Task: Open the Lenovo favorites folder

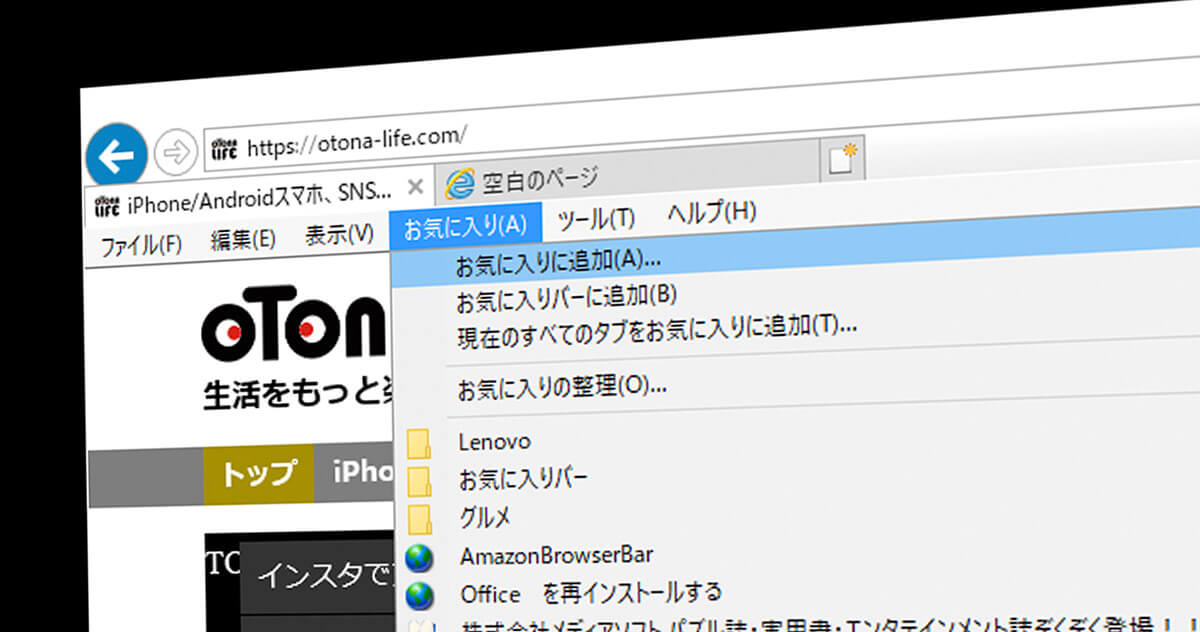Action: (494, 442)
